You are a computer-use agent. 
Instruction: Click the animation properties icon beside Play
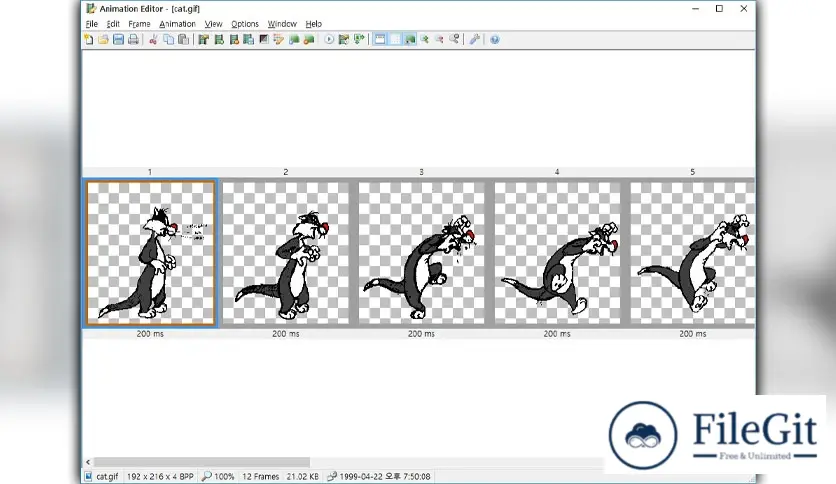[344, 39]
